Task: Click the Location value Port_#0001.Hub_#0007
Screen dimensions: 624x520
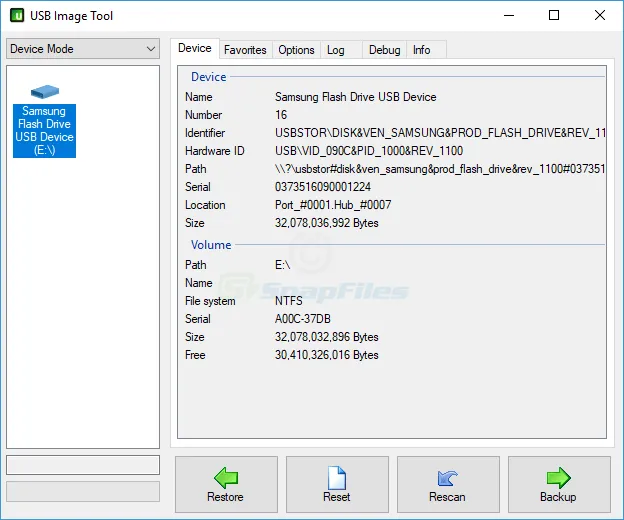Action: (333, 205)
